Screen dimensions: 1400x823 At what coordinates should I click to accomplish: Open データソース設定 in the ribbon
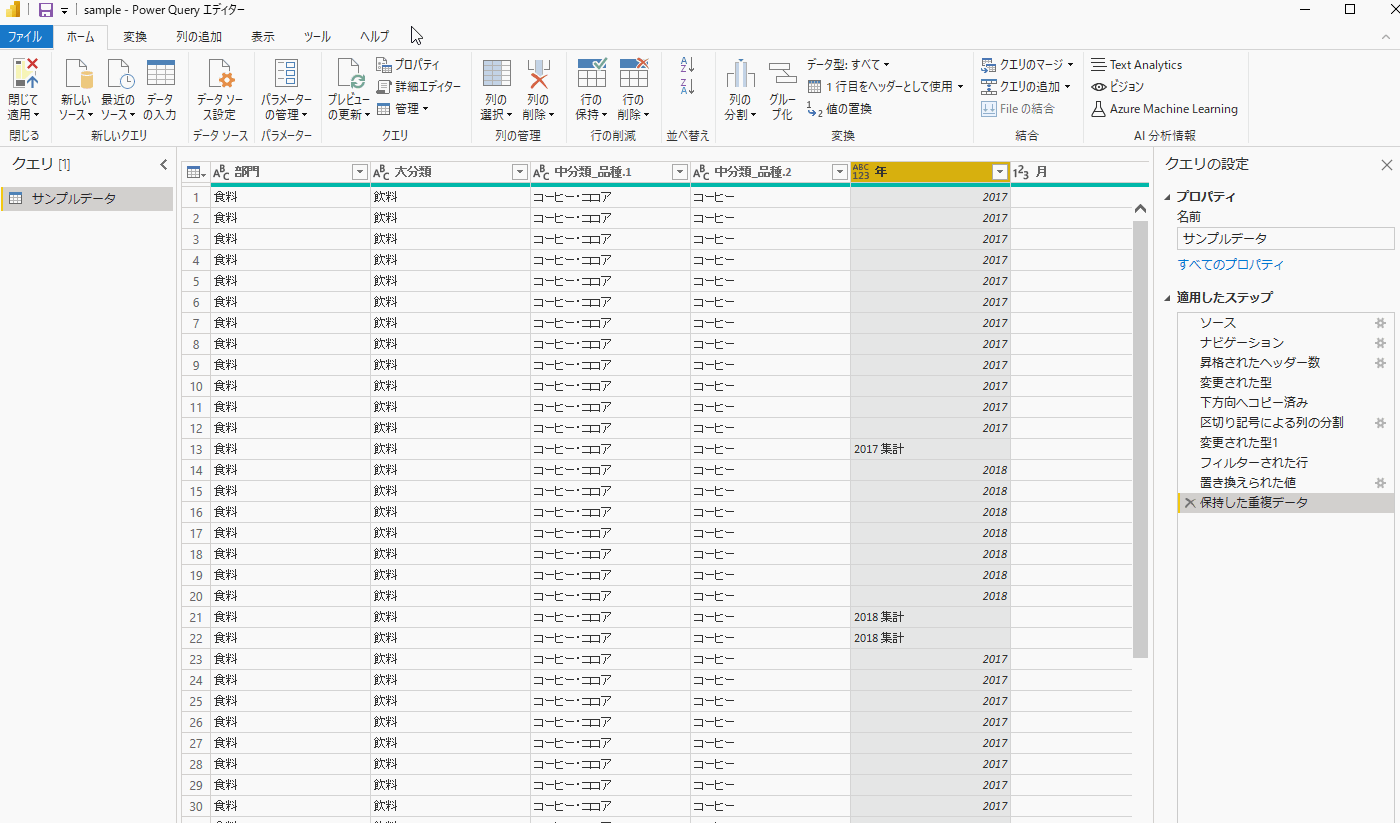point(219,76)
